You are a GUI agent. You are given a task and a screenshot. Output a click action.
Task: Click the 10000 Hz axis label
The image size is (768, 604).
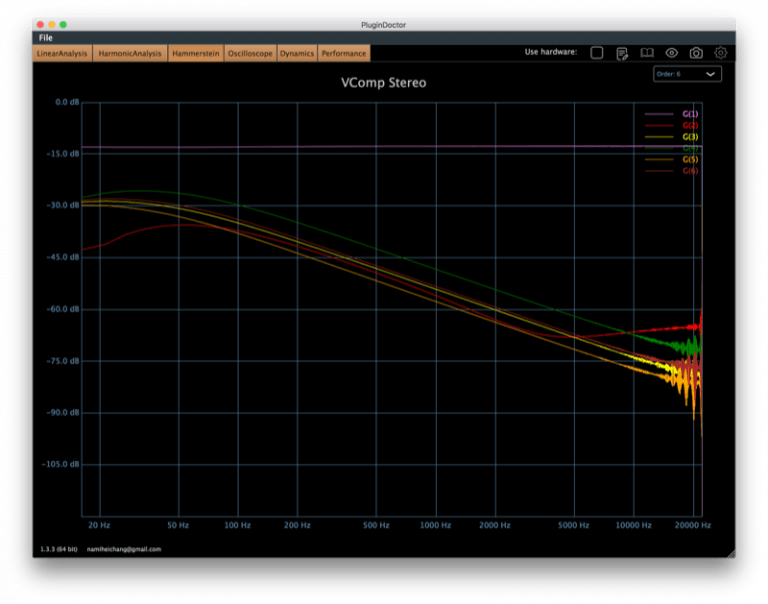tap(633, 525)
